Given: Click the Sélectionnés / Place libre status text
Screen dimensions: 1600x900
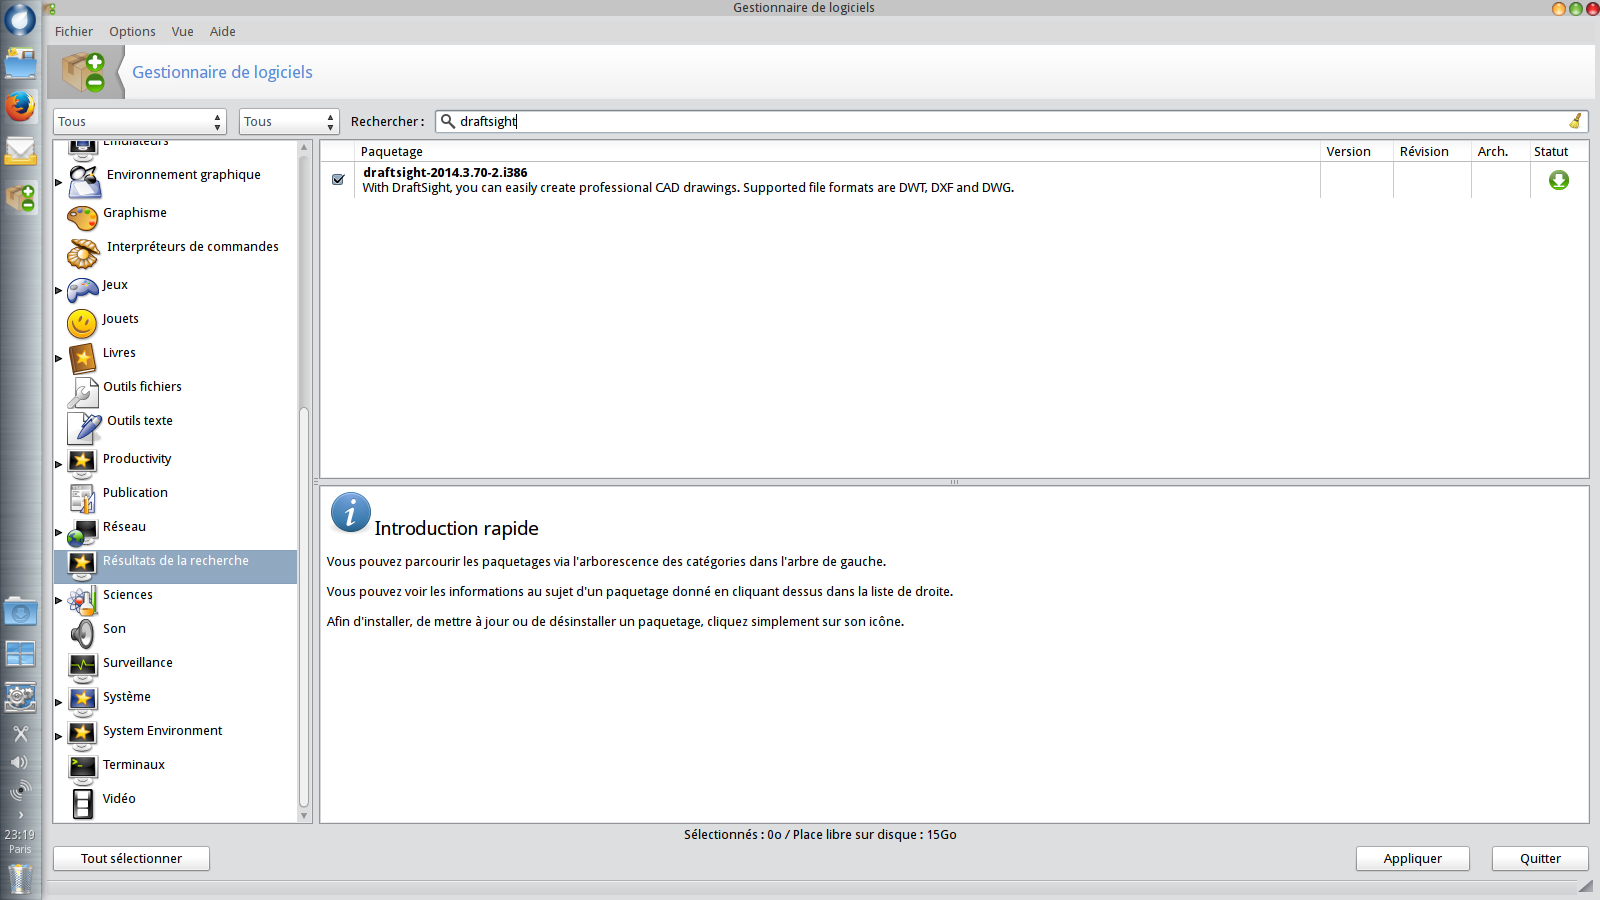Looking at the screenshot, I should pos(820,834).
